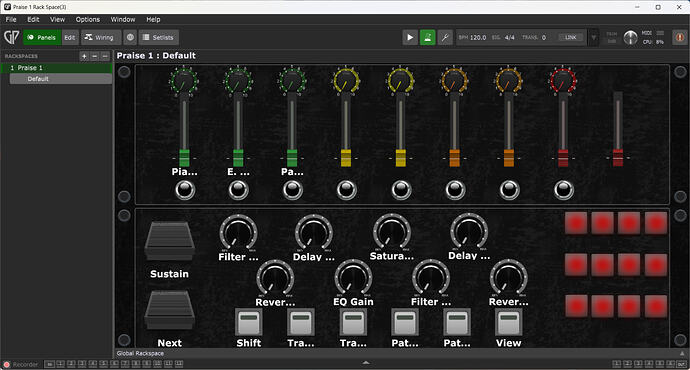The height and width of the screenshot is (370, 690).
Task: Switch to Edit mode
Action: 70,37
